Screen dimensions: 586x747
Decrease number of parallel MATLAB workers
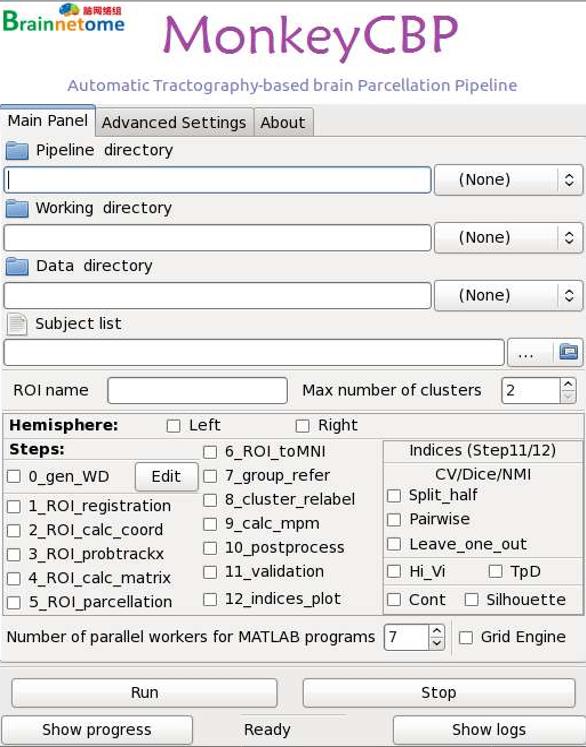[436, 643]
